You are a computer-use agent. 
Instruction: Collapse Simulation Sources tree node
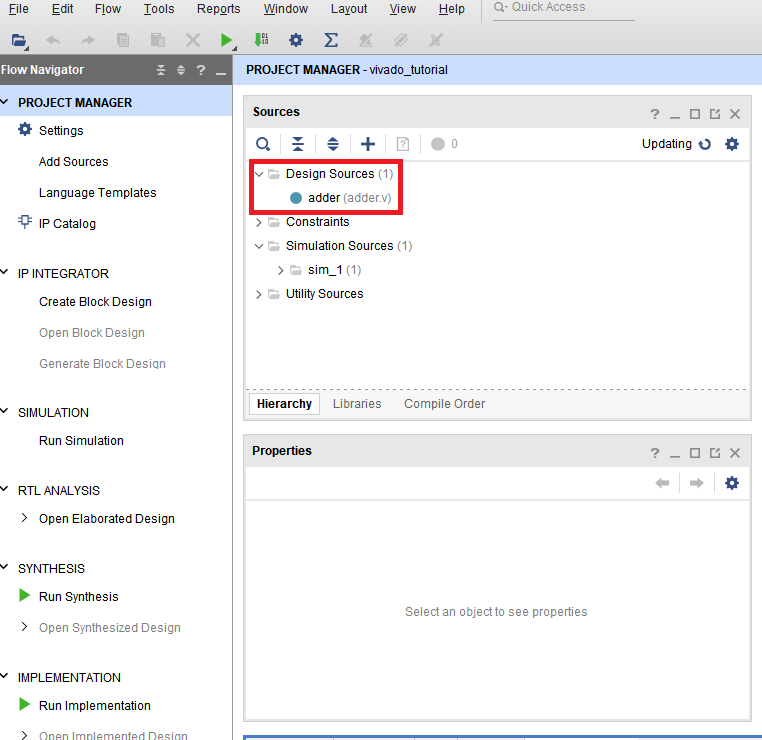[x=259, y=246]
